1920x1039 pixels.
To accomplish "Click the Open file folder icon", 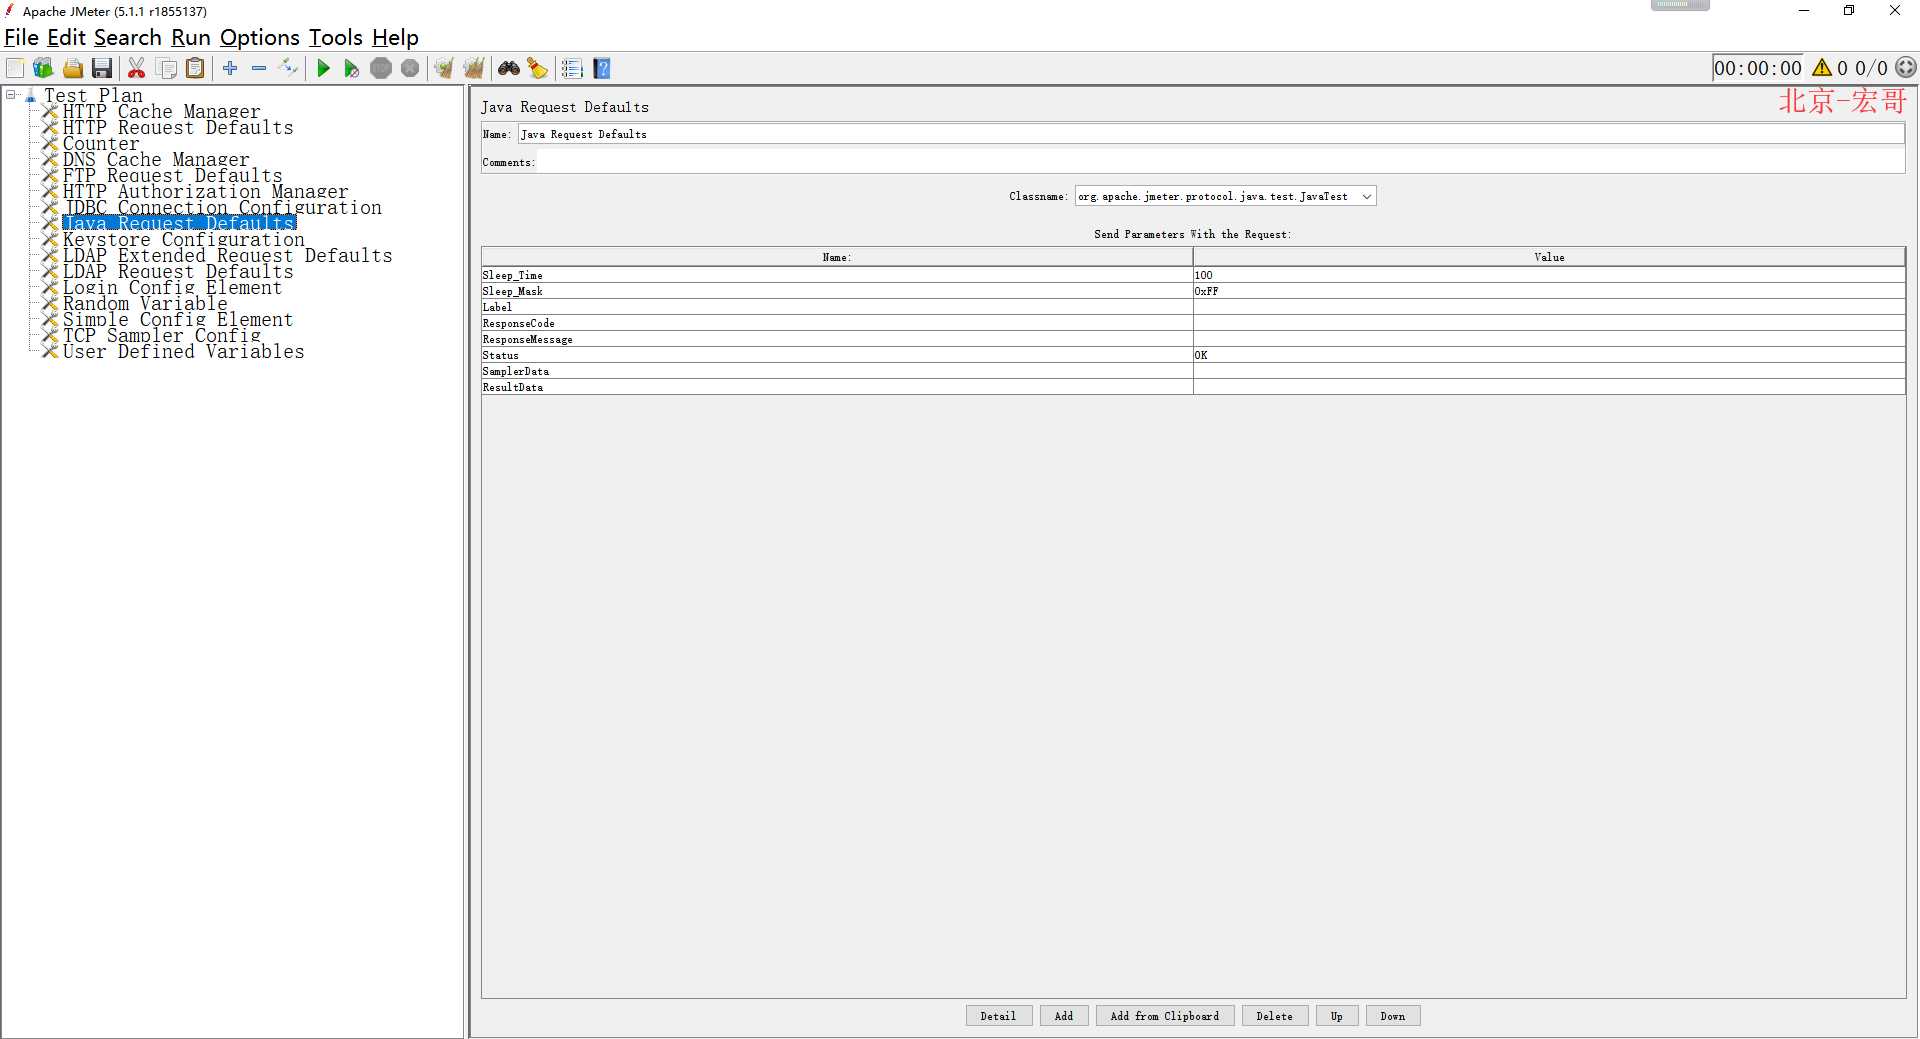I will click(73, 68).
